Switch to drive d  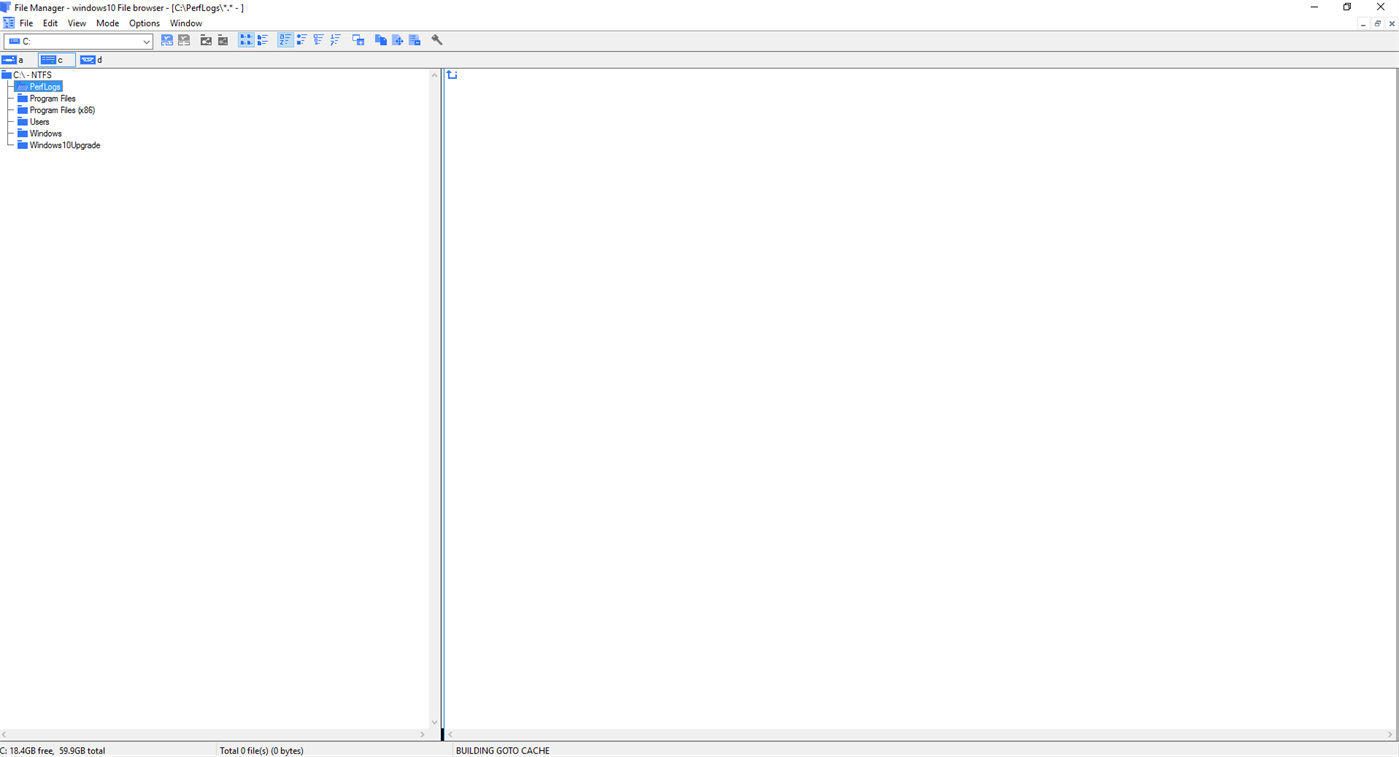click(92, 60)
